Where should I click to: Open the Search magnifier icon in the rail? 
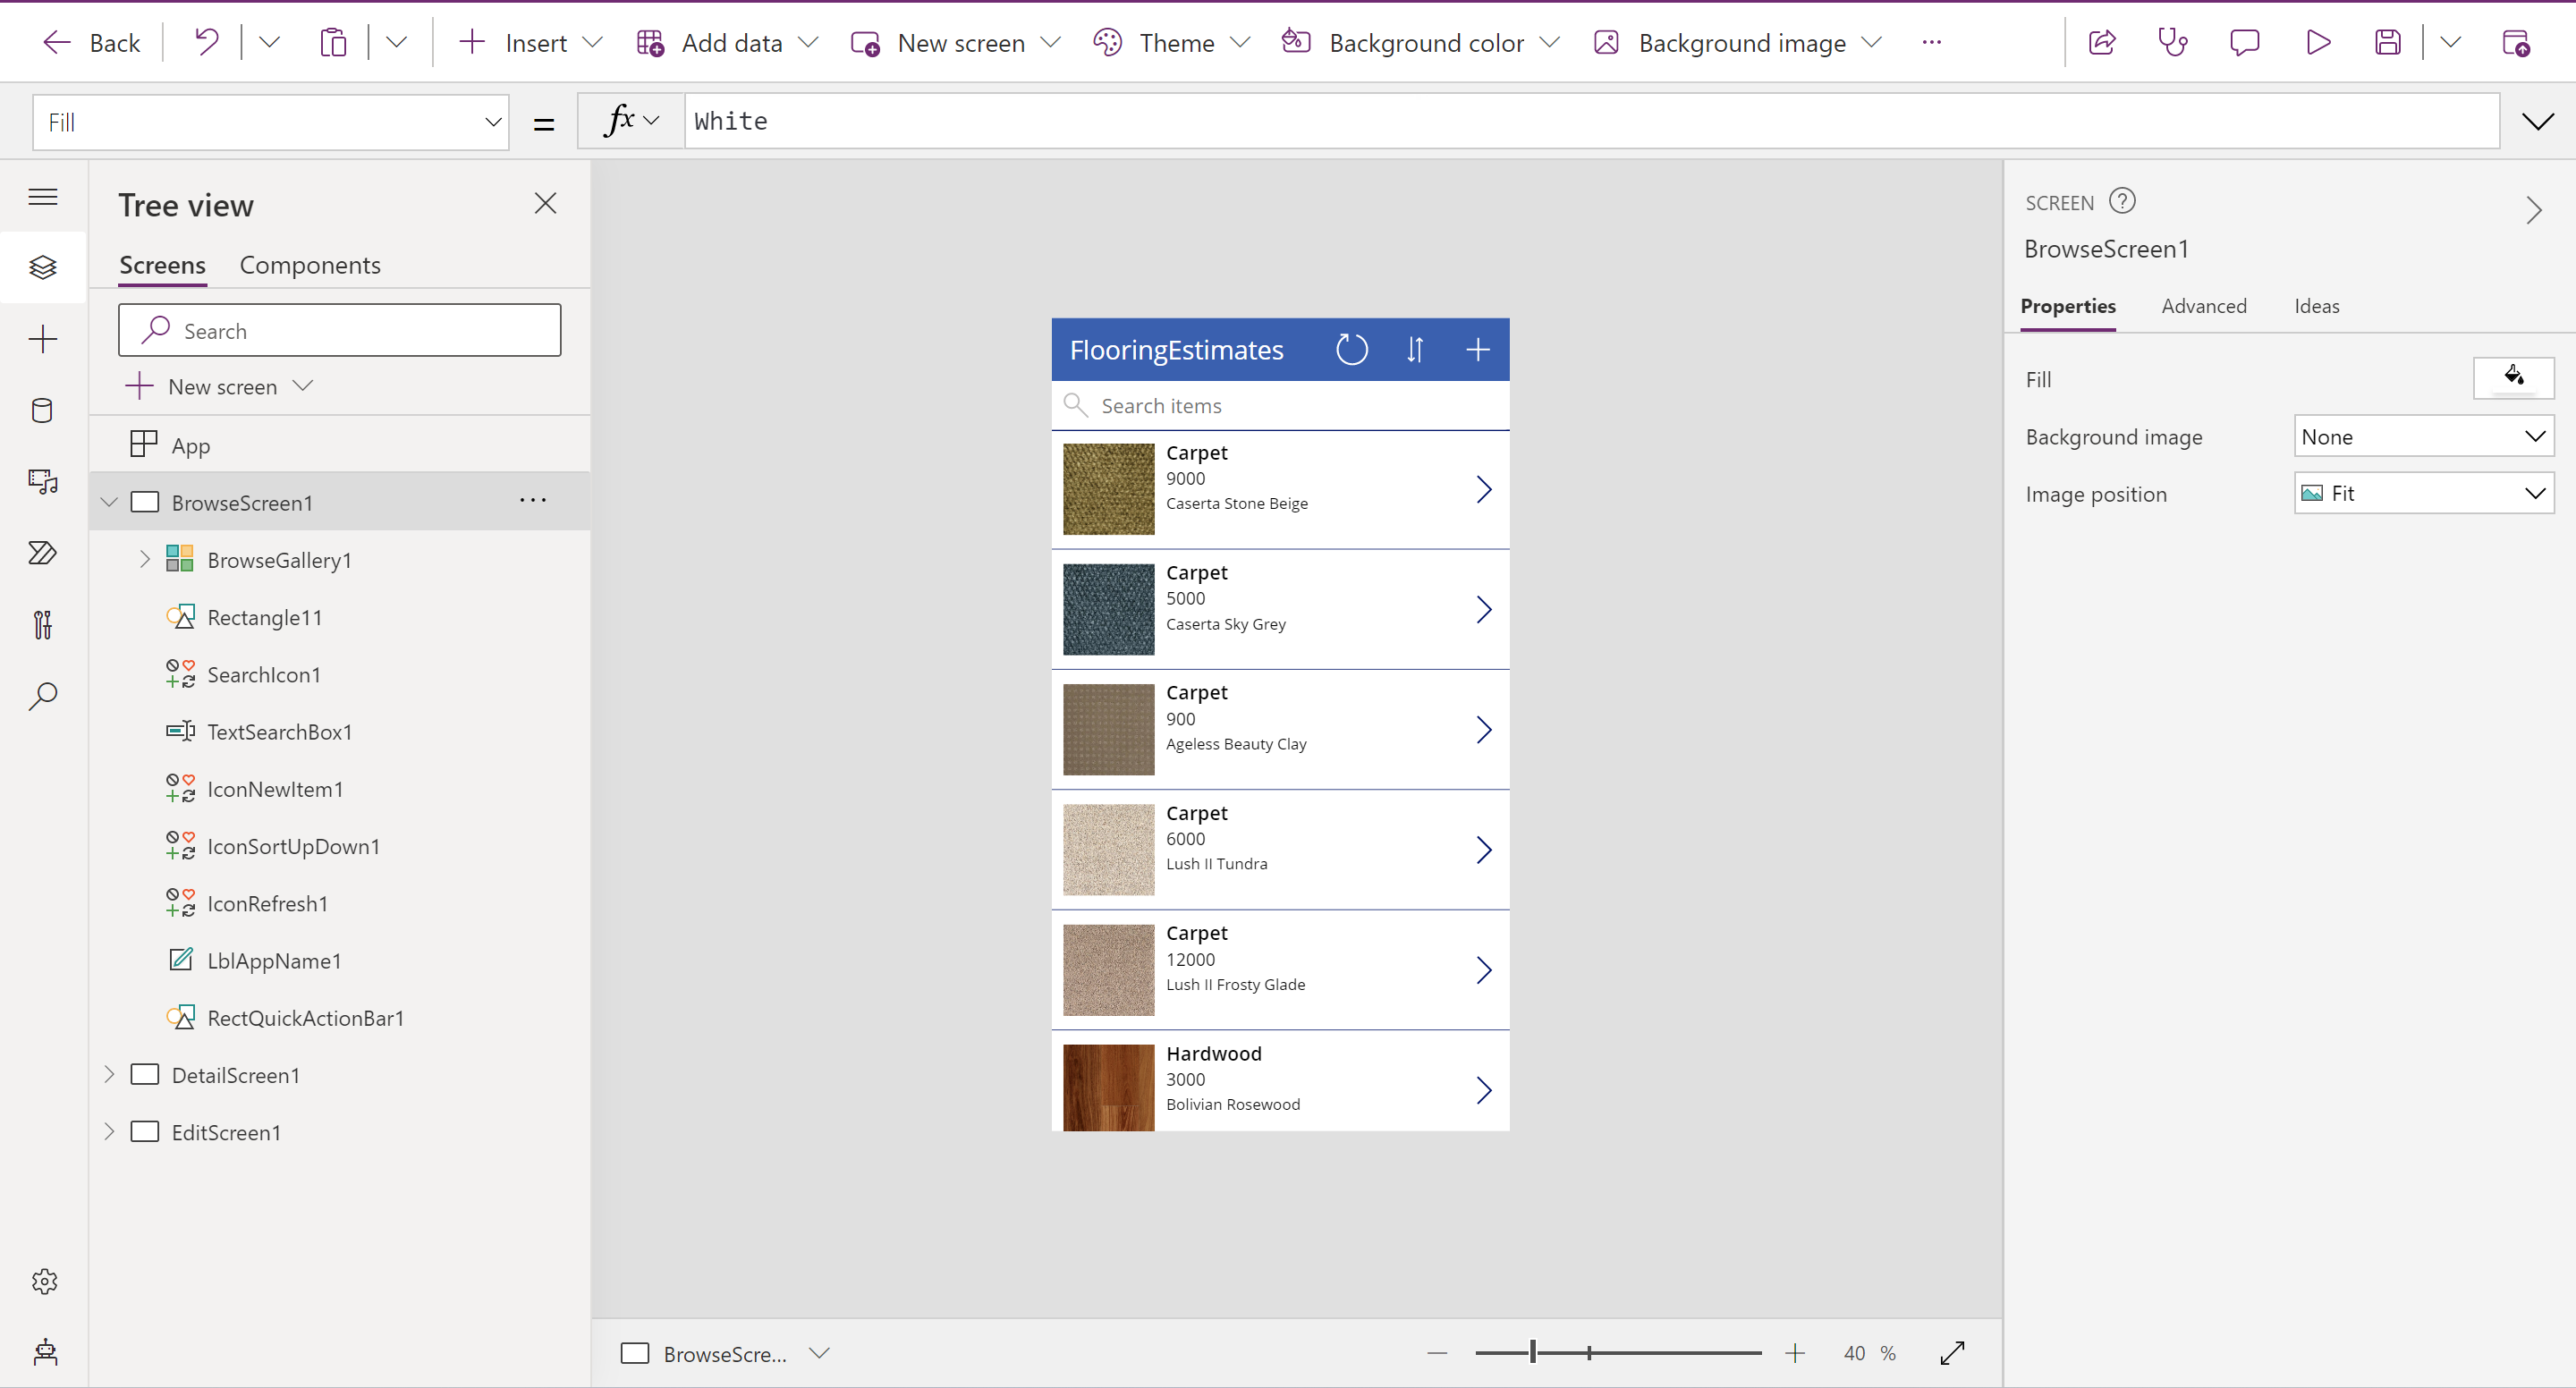point(43,696)
